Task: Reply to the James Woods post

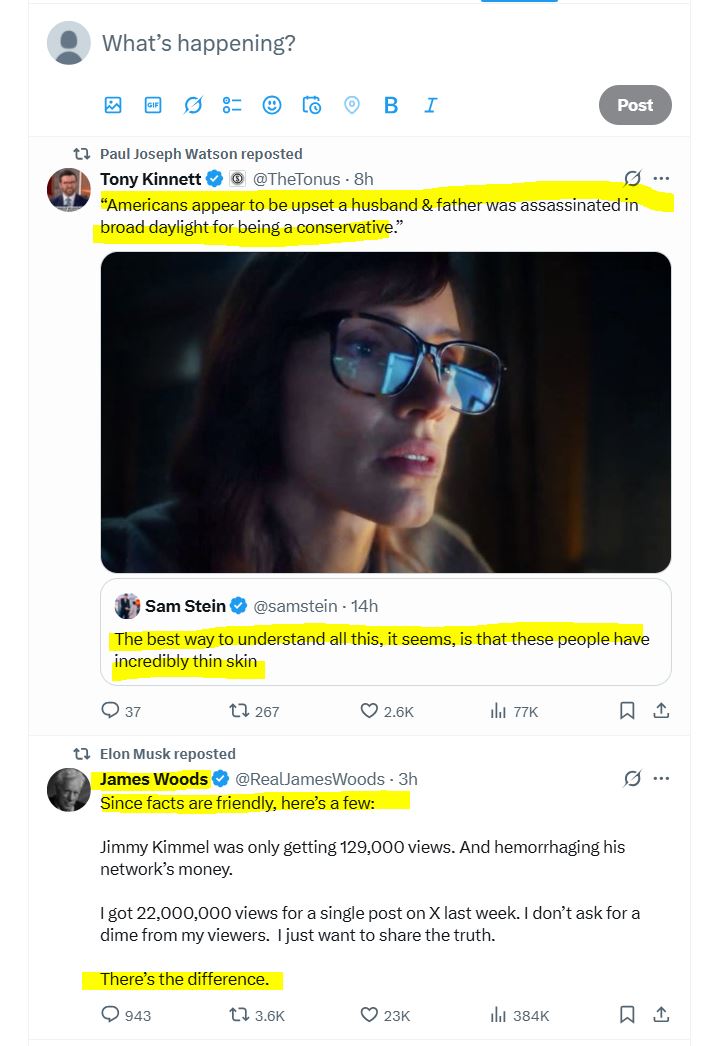Action: (111, 1015)
